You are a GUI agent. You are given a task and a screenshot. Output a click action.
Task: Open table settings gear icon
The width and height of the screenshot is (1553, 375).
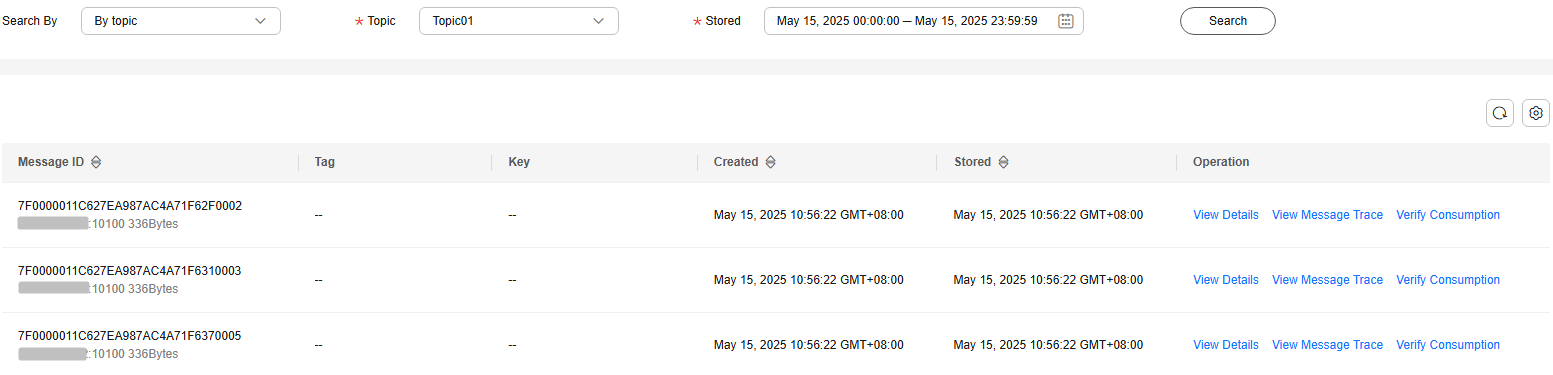(x=1536, y=113)
